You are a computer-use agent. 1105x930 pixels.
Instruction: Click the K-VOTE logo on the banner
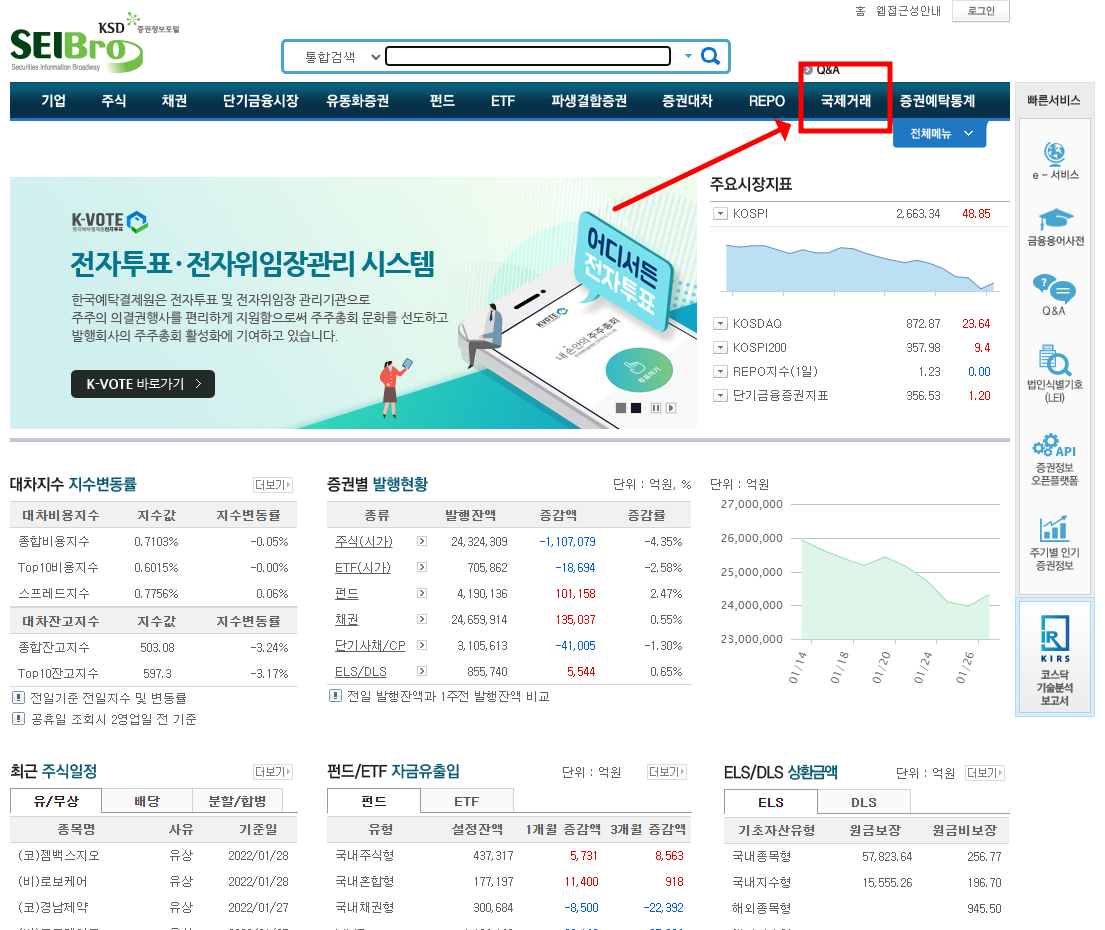tap(109, 222)
